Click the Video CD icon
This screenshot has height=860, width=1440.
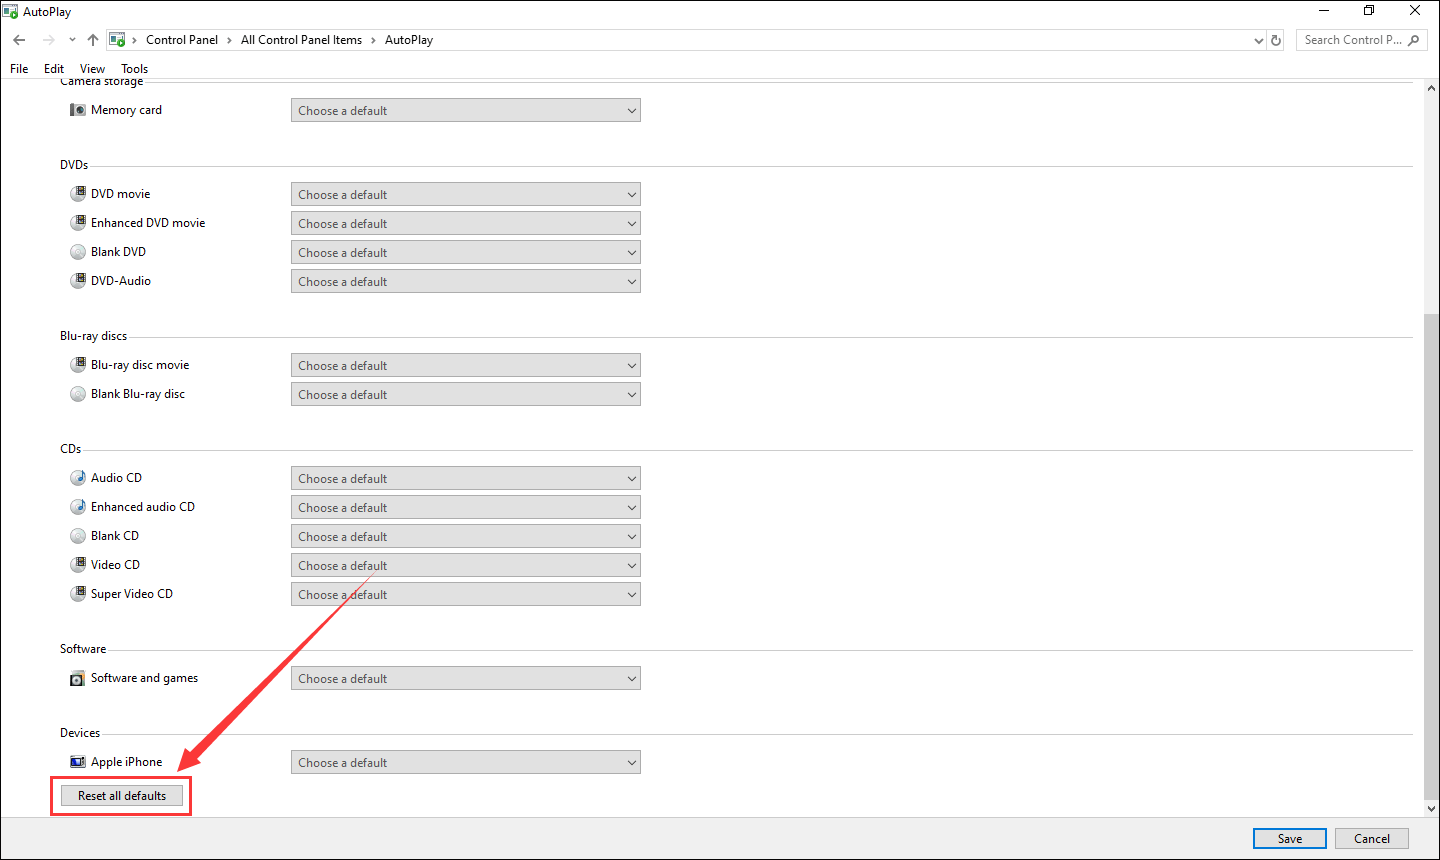(77, 565)
